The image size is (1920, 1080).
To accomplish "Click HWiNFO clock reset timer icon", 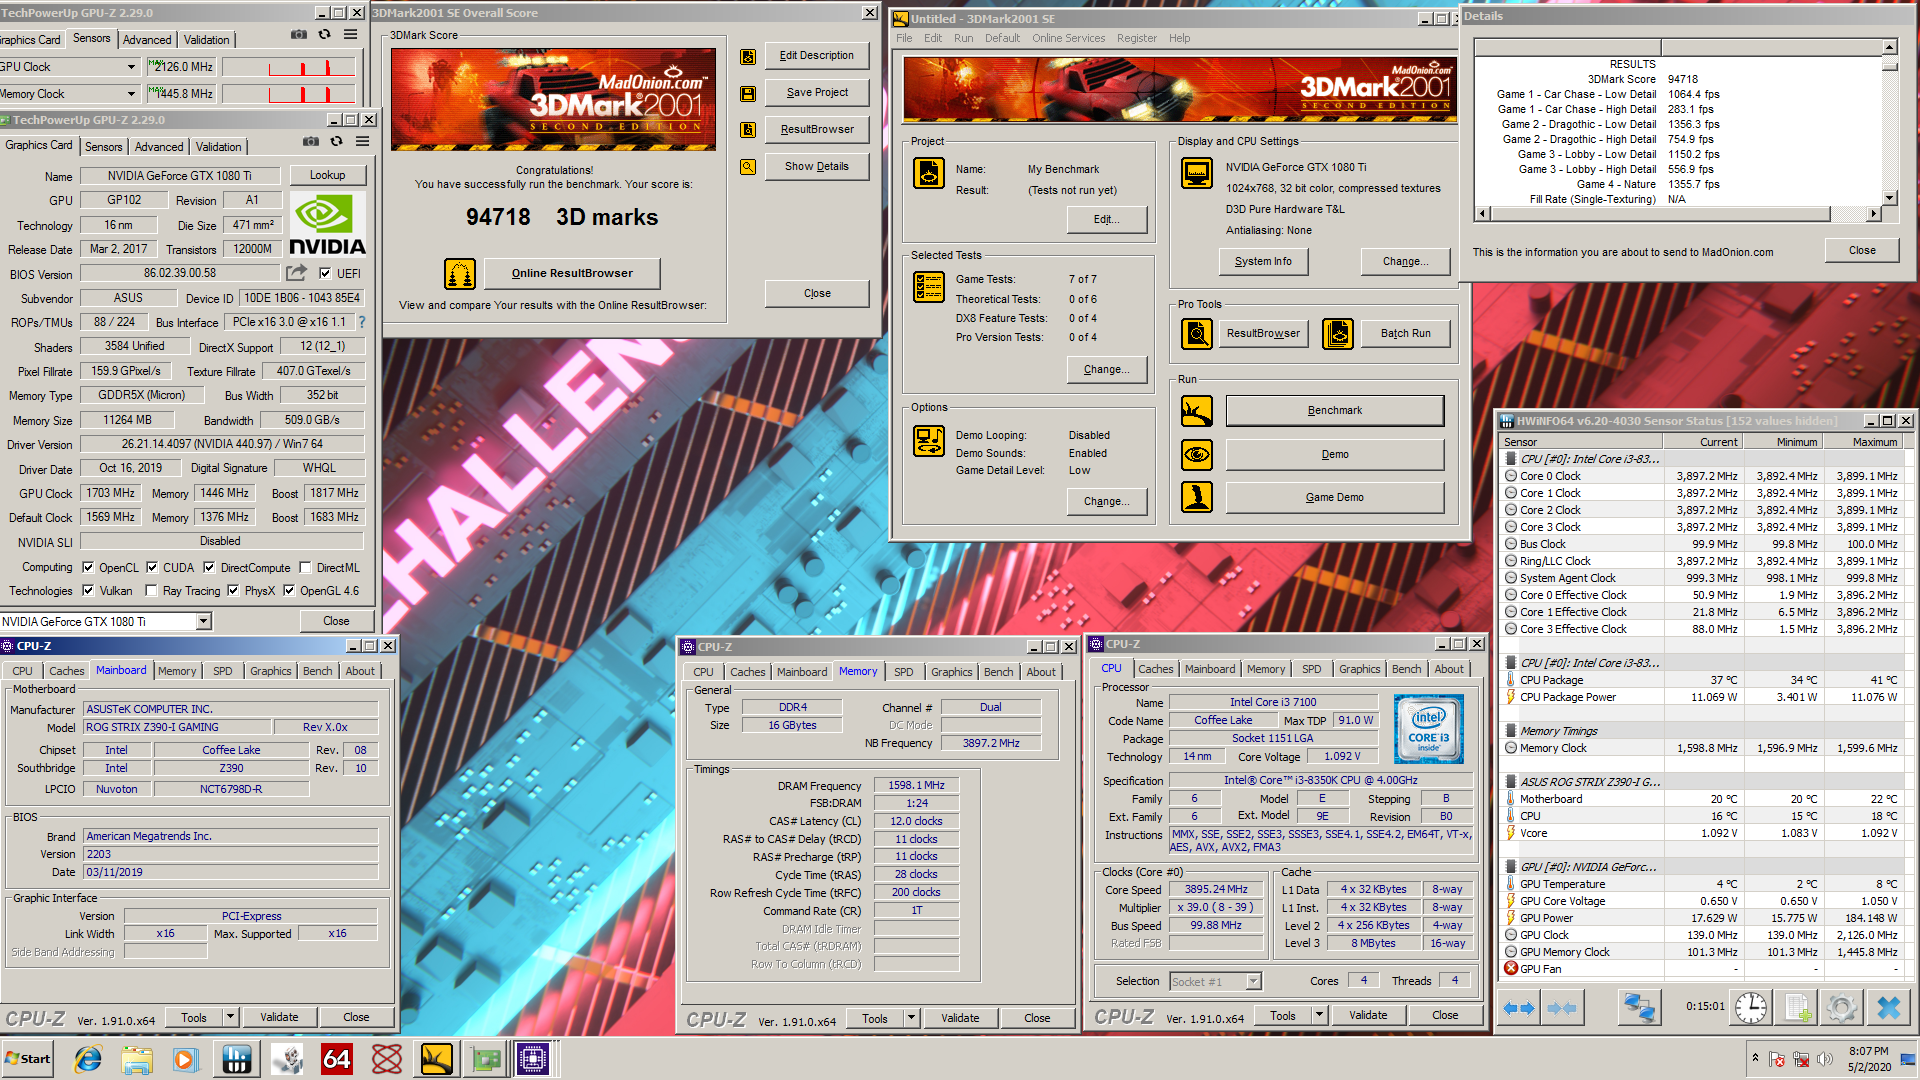I will point(1750,1008).
